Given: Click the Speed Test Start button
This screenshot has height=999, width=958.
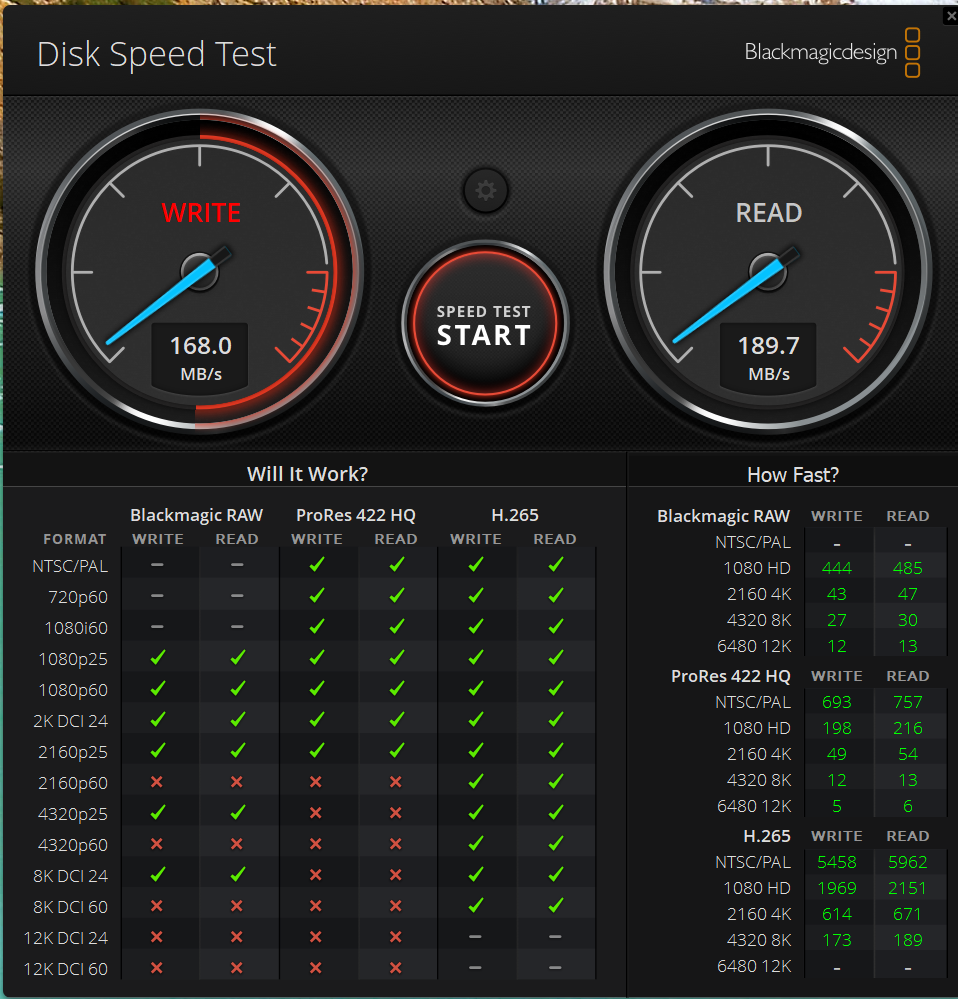Looking at the screenshot, I should (x=485, y=323).
